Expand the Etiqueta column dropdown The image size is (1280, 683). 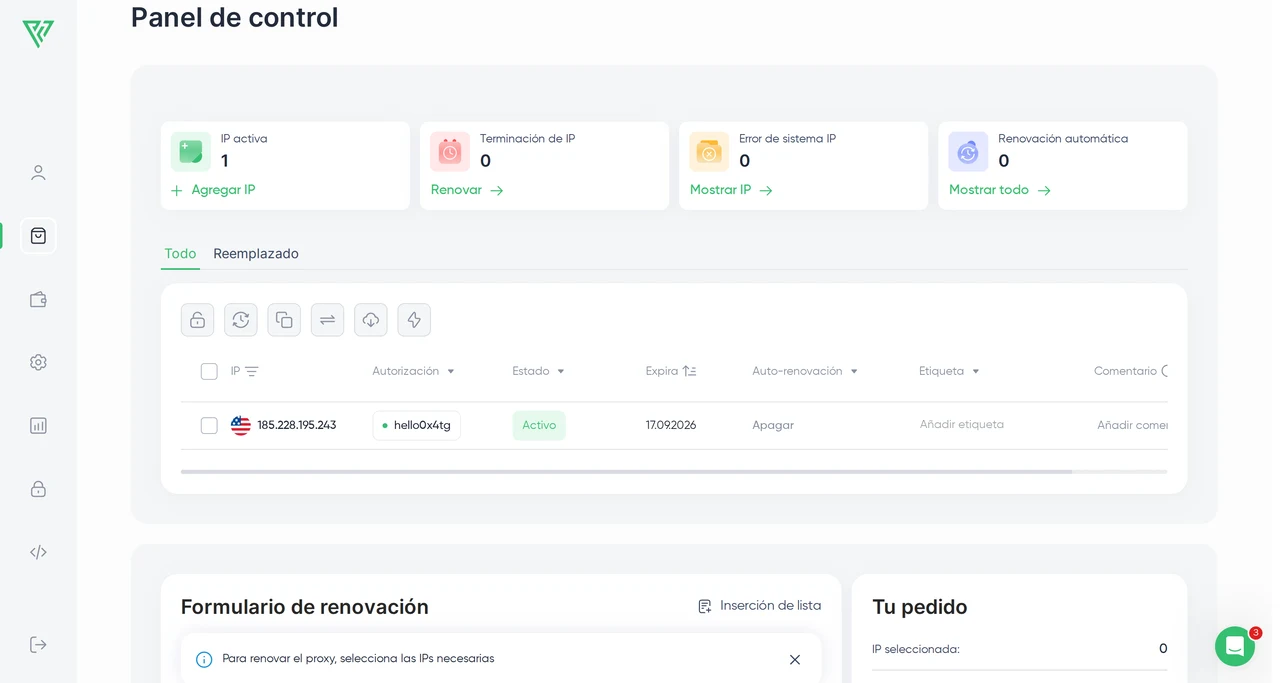976,371
